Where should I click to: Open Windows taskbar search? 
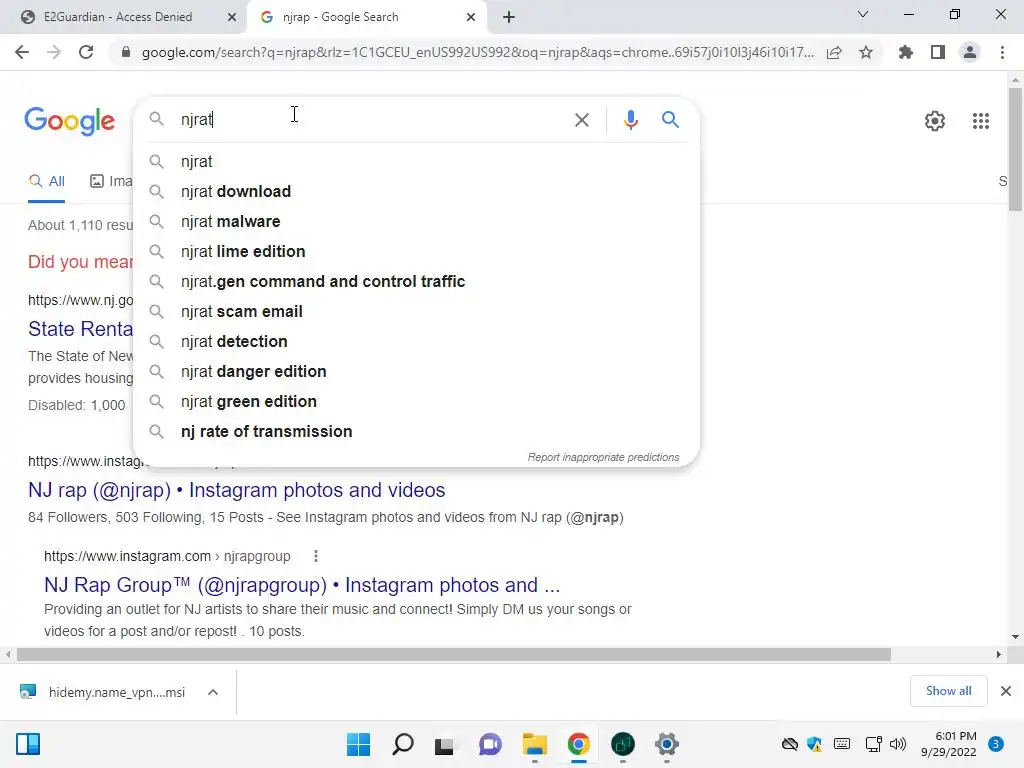[402, 744]
